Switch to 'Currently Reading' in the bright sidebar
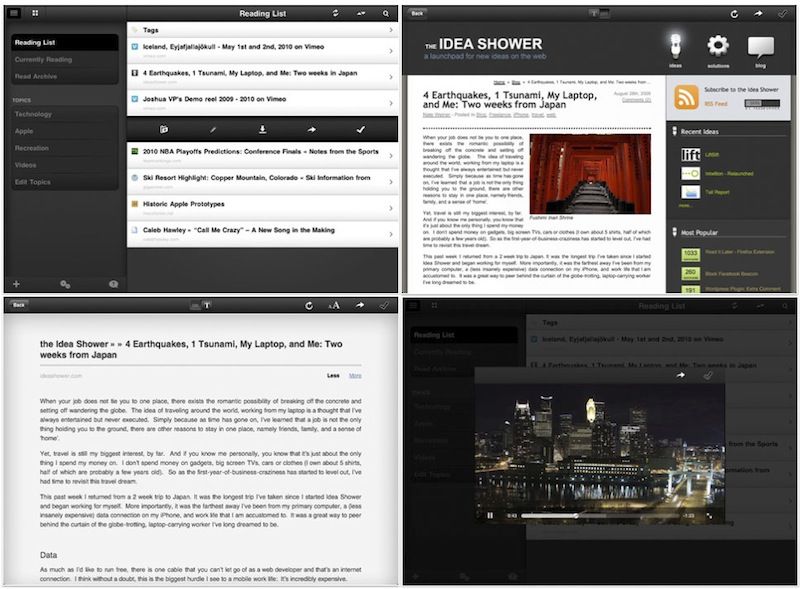The image size is (800, 589). click(x=64, y=59)
